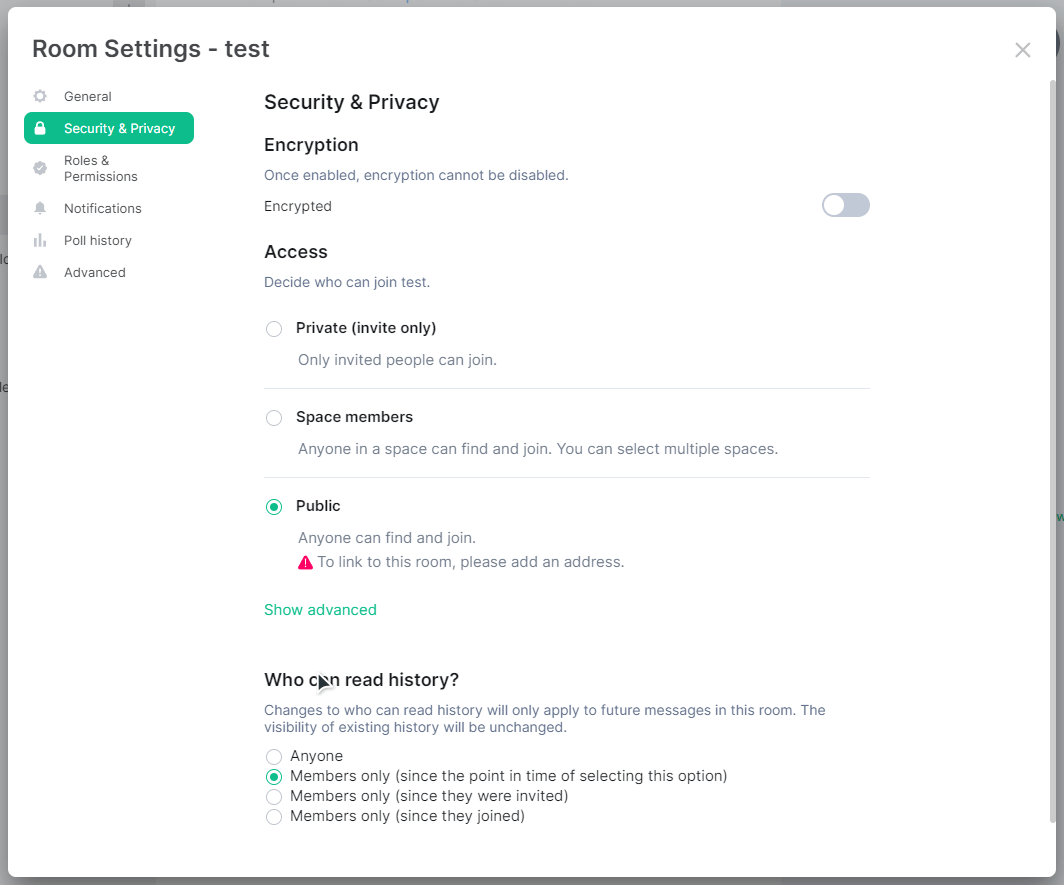The width and height of the screenshot is (1064, 885).
Task: Open the Advanced tab
Action: tap(109, 272)
